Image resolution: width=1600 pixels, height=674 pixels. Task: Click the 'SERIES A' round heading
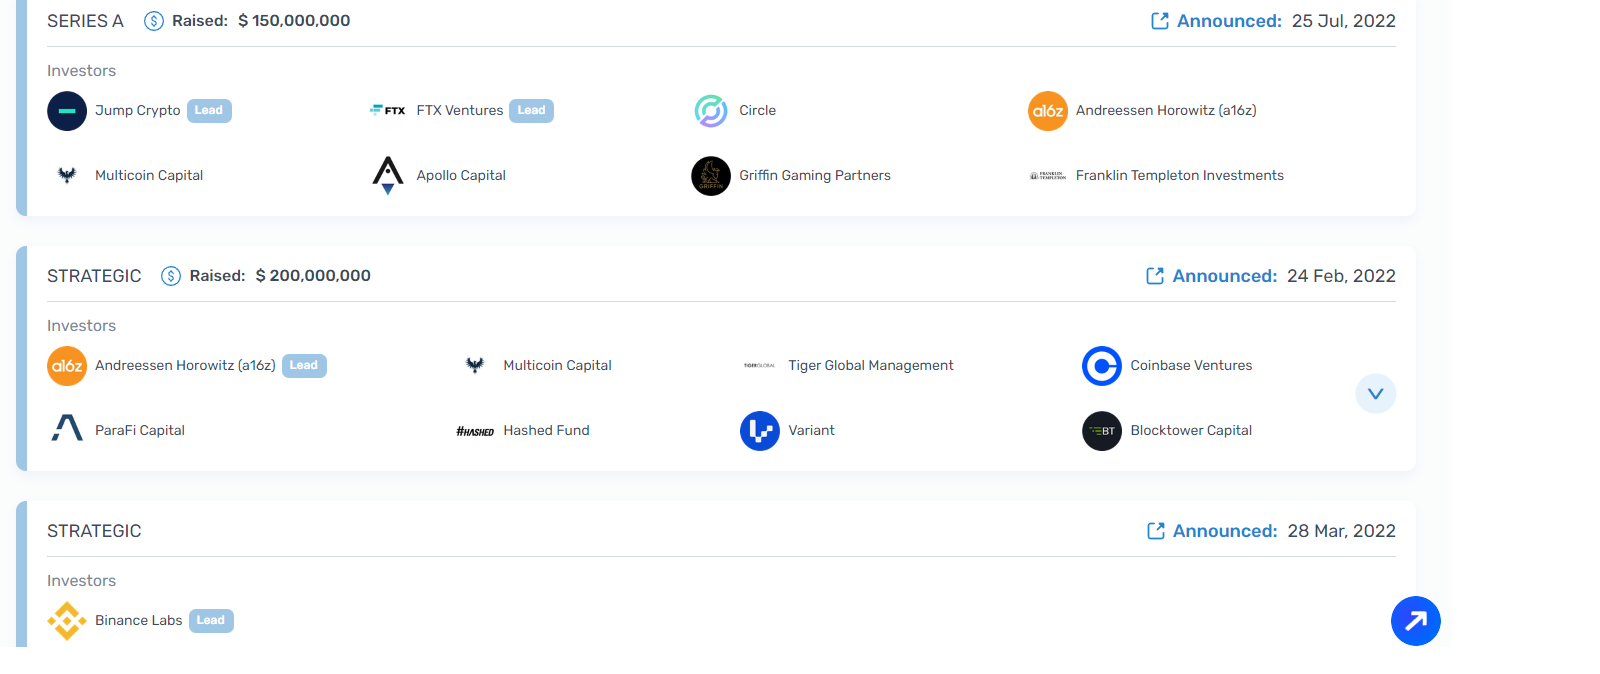coord(85,21)
